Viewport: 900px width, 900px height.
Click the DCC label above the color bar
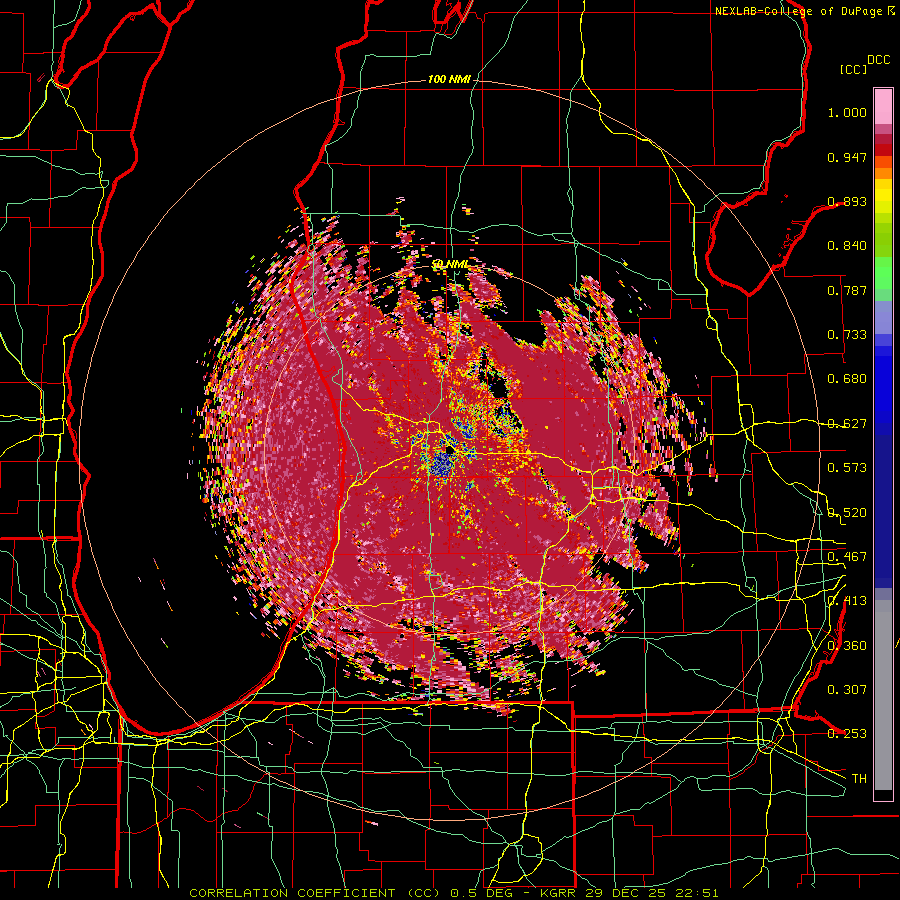pyautogui.click(x=879, y=60)
